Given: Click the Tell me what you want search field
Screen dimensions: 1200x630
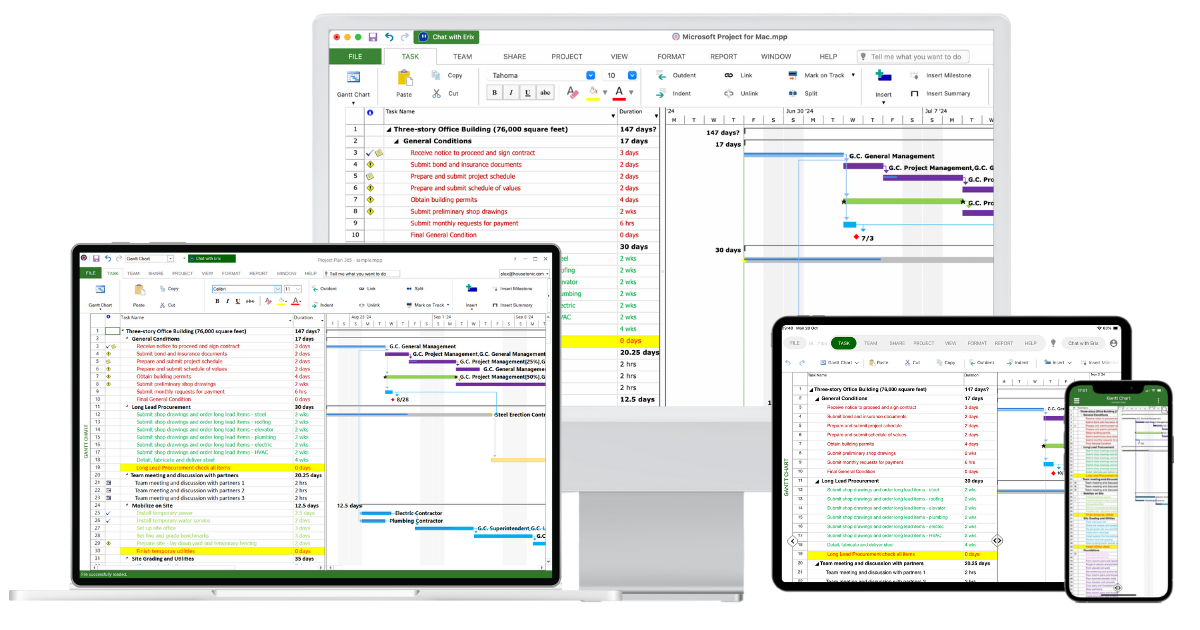Looking at the screenshot, I should click(x=915, y=56).
